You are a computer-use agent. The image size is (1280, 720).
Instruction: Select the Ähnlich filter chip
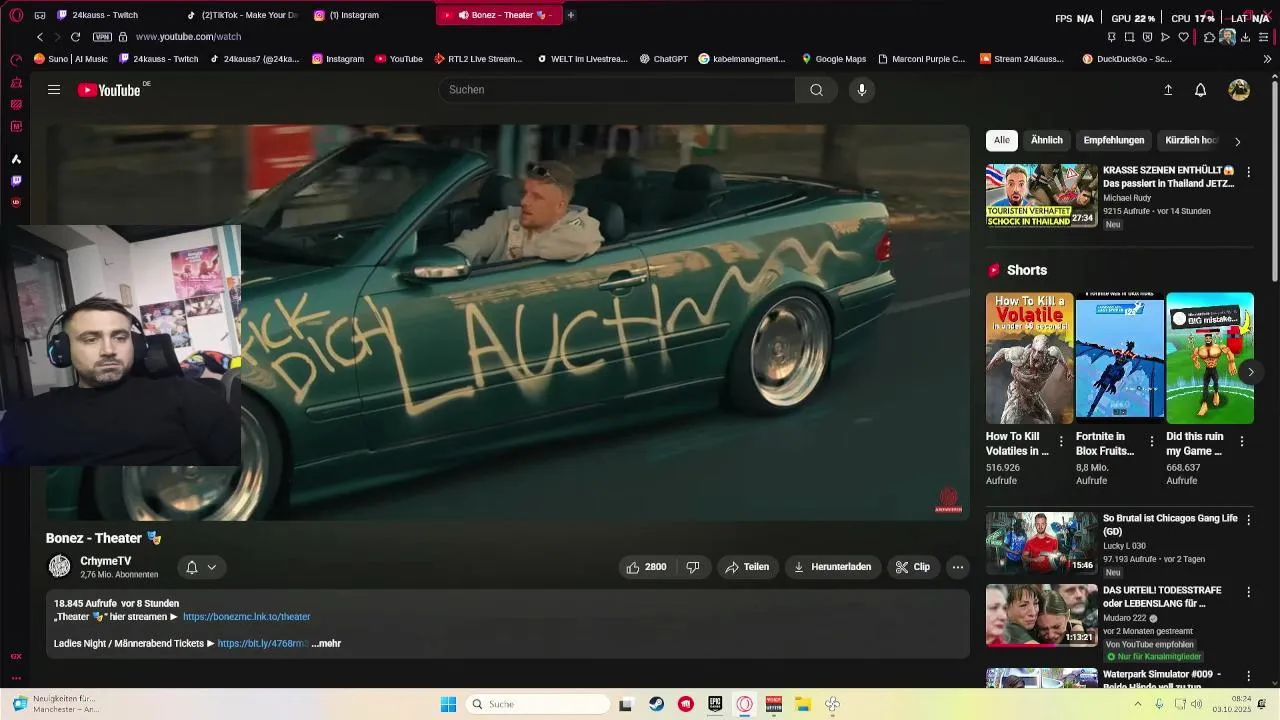click(1047, 140)
